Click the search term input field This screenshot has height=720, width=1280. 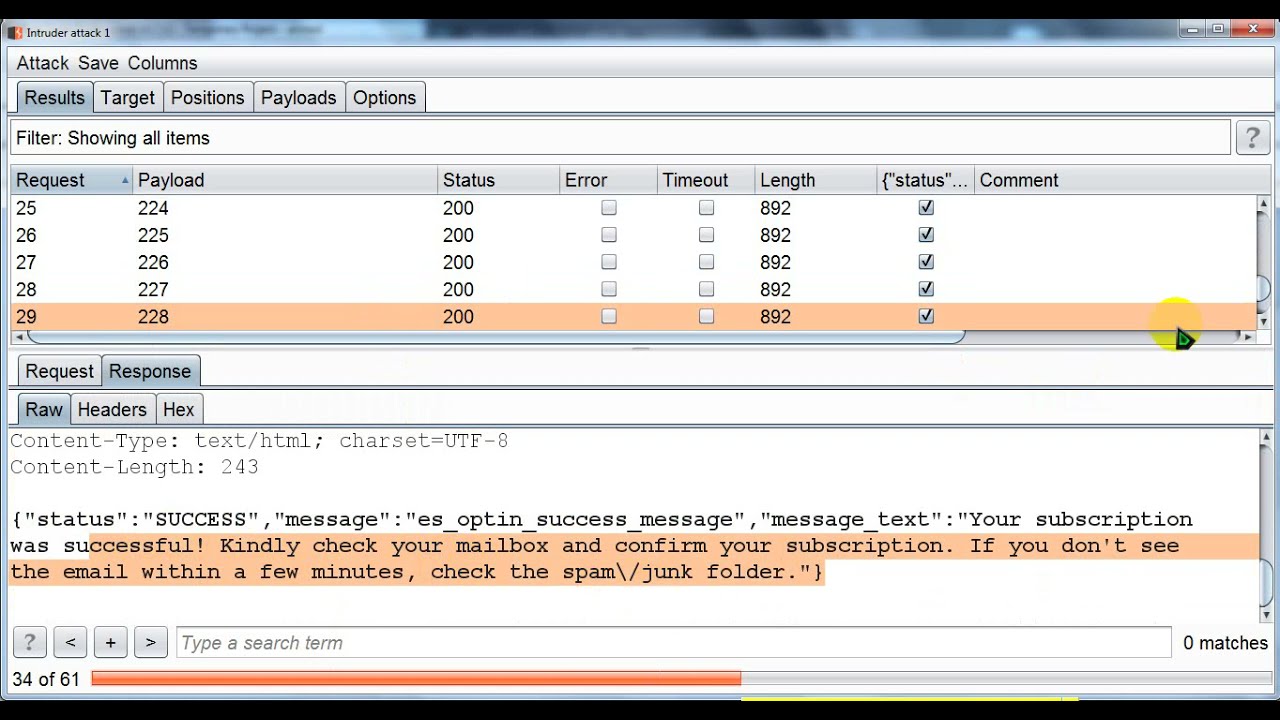tap(673, 643)
